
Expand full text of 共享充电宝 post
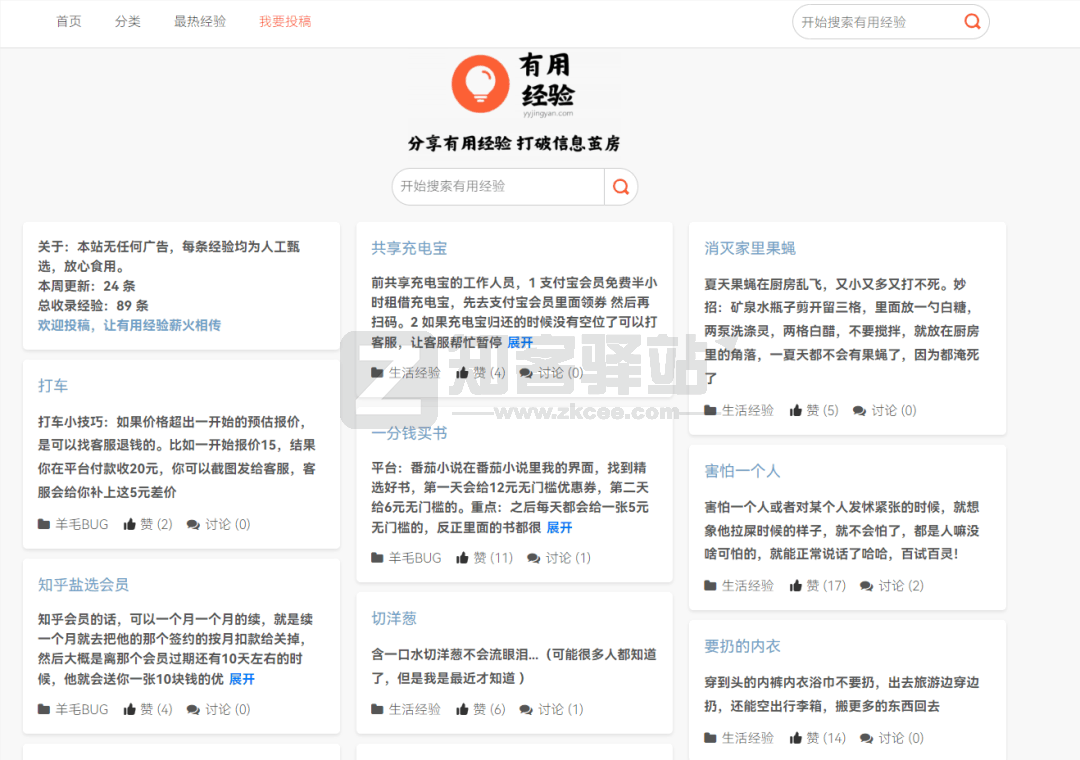coord(520,343)
